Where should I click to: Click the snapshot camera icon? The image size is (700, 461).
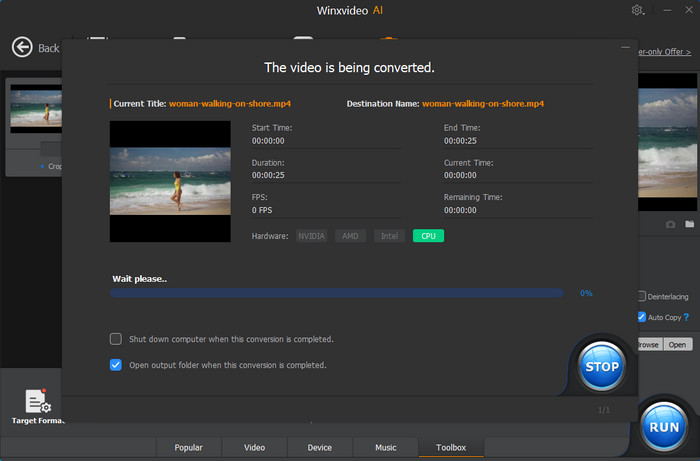click(671, 224)
